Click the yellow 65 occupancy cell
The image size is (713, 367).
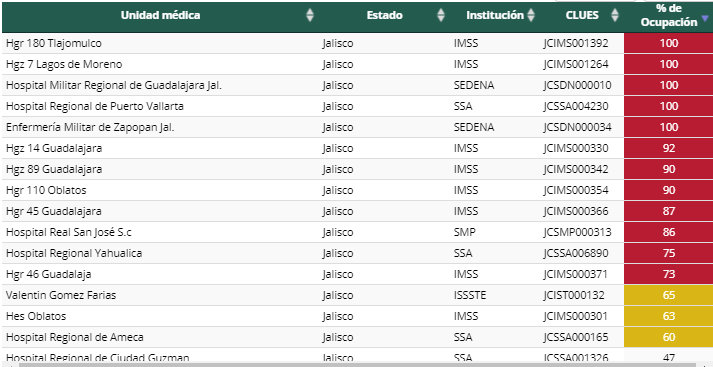point(668,295)
